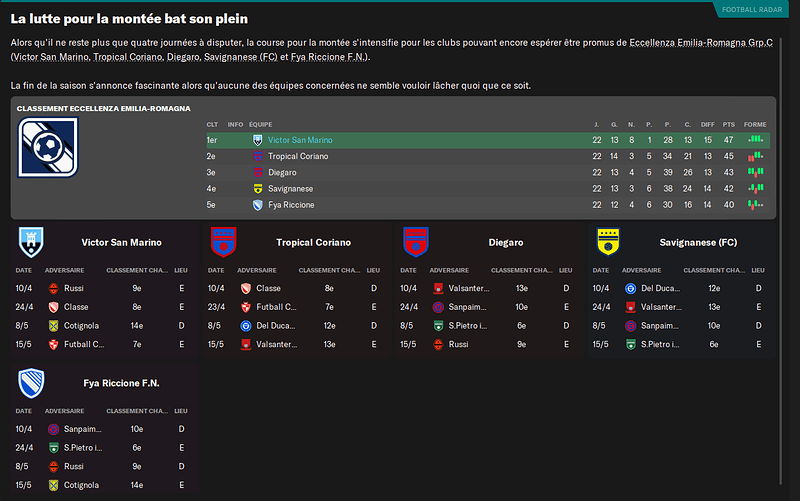The image size is (800, 501).
Task: Sort standings by PTS column header
Action: (729, 124)
